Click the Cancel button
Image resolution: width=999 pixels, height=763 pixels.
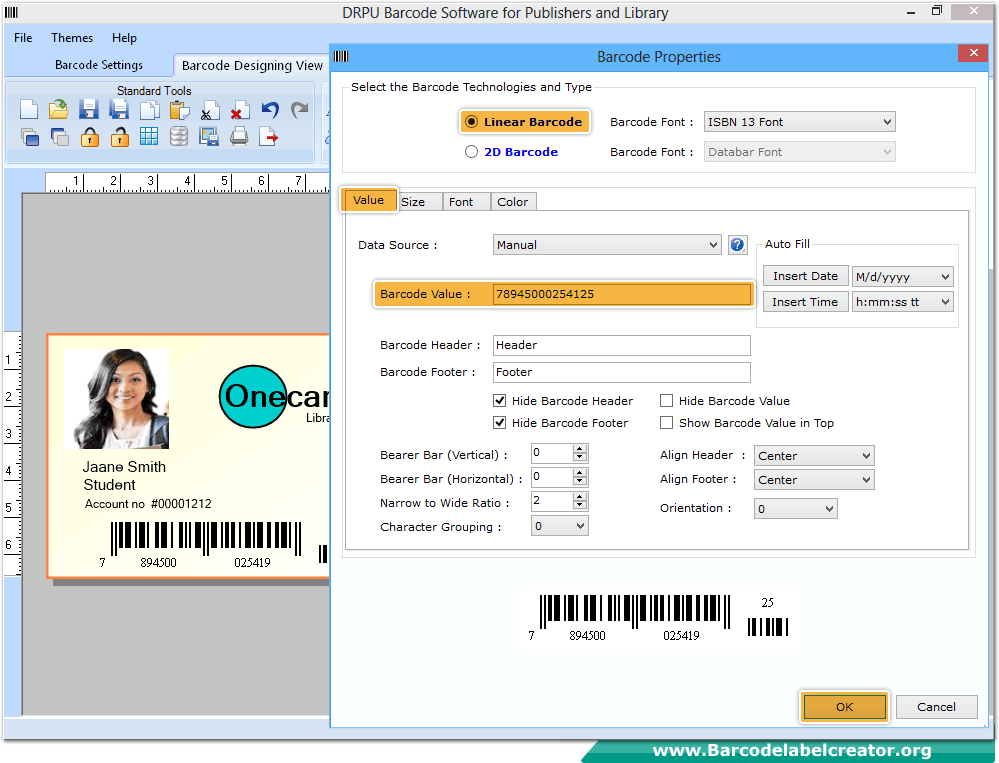(x=937, y=707)
